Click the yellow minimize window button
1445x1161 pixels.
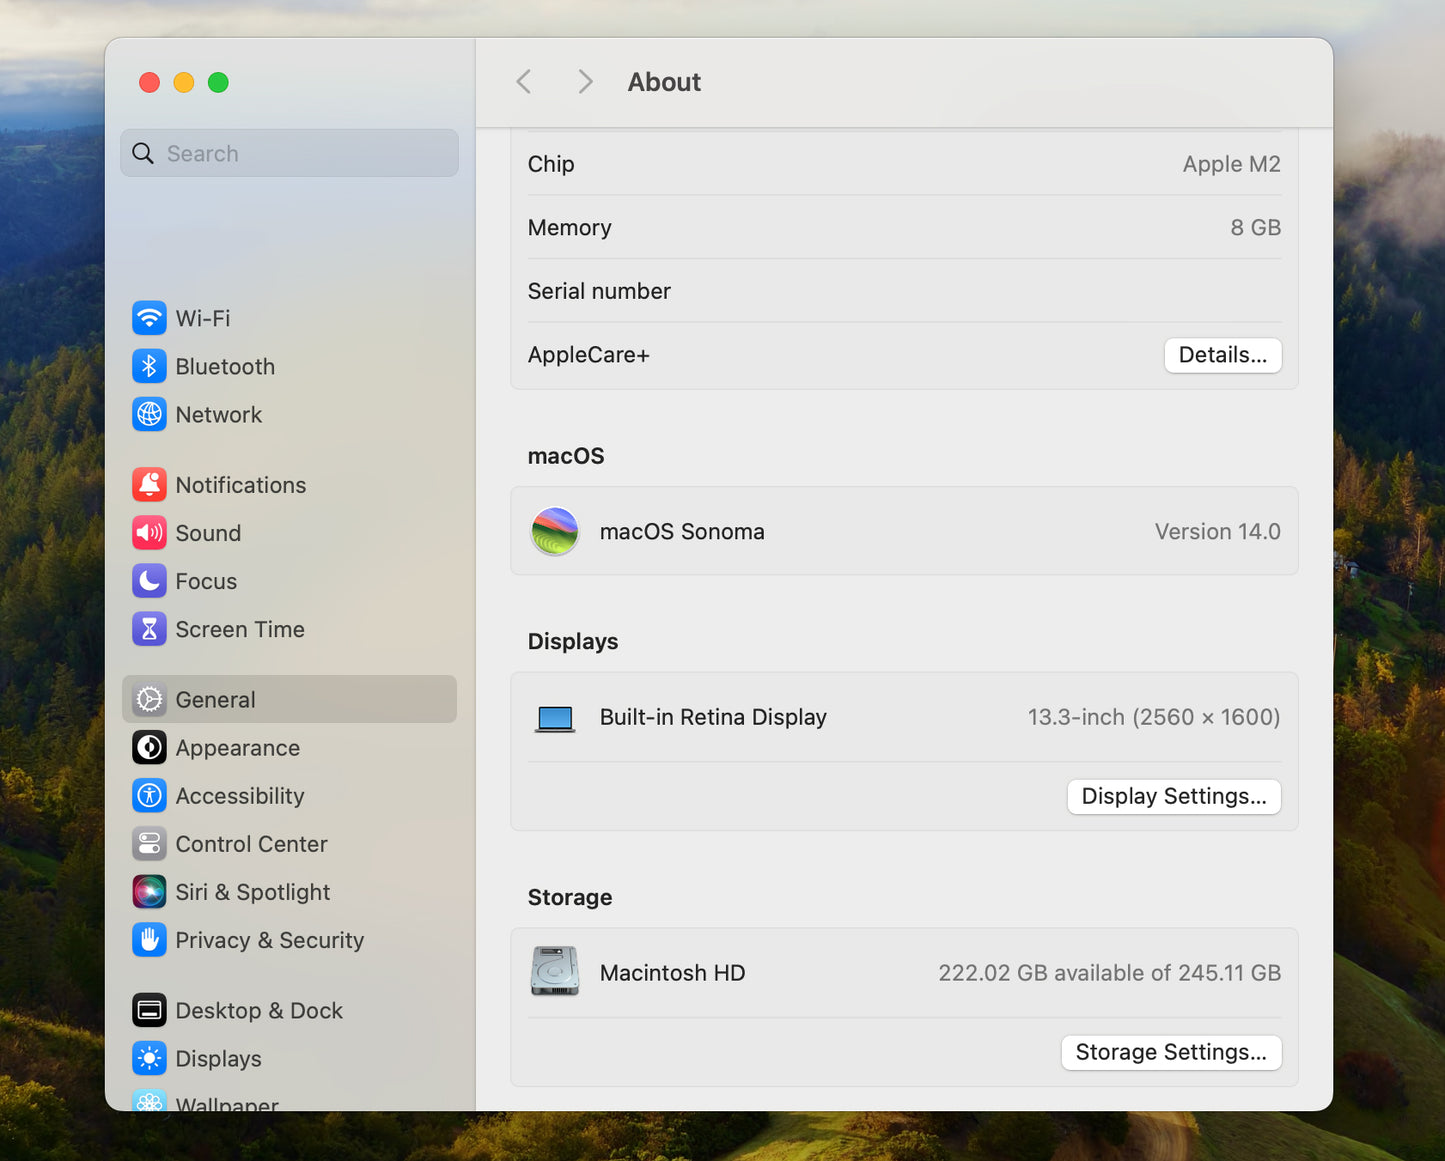coord(184,82)
